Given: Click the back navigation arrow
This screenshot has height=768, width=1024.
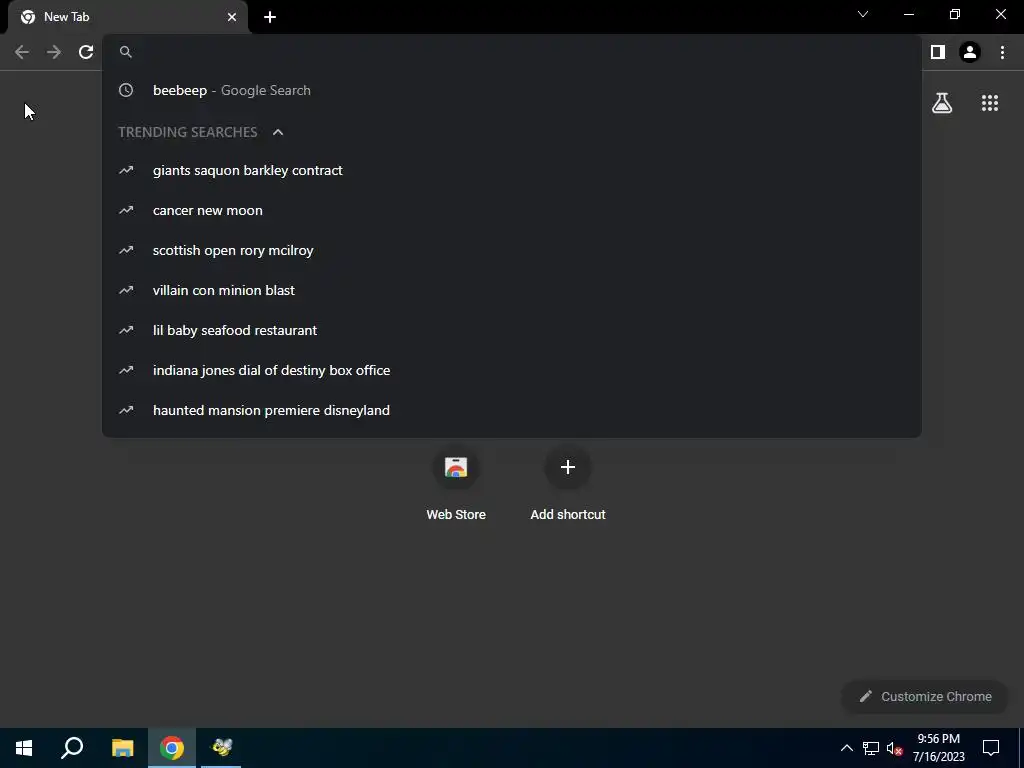Looking at the screenshot, I should point(22,52).
